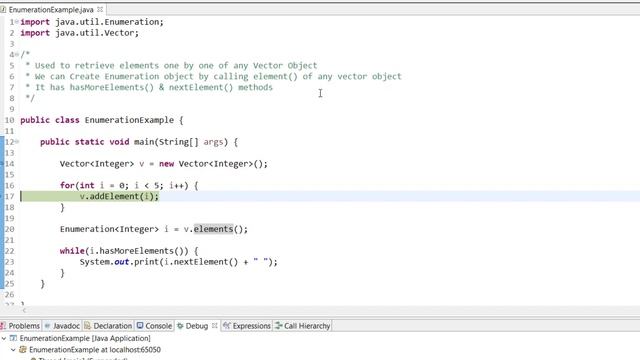Click the Call Hierarchy tab icon
Viewport: 640px width, 360px height.
point(279,325)
